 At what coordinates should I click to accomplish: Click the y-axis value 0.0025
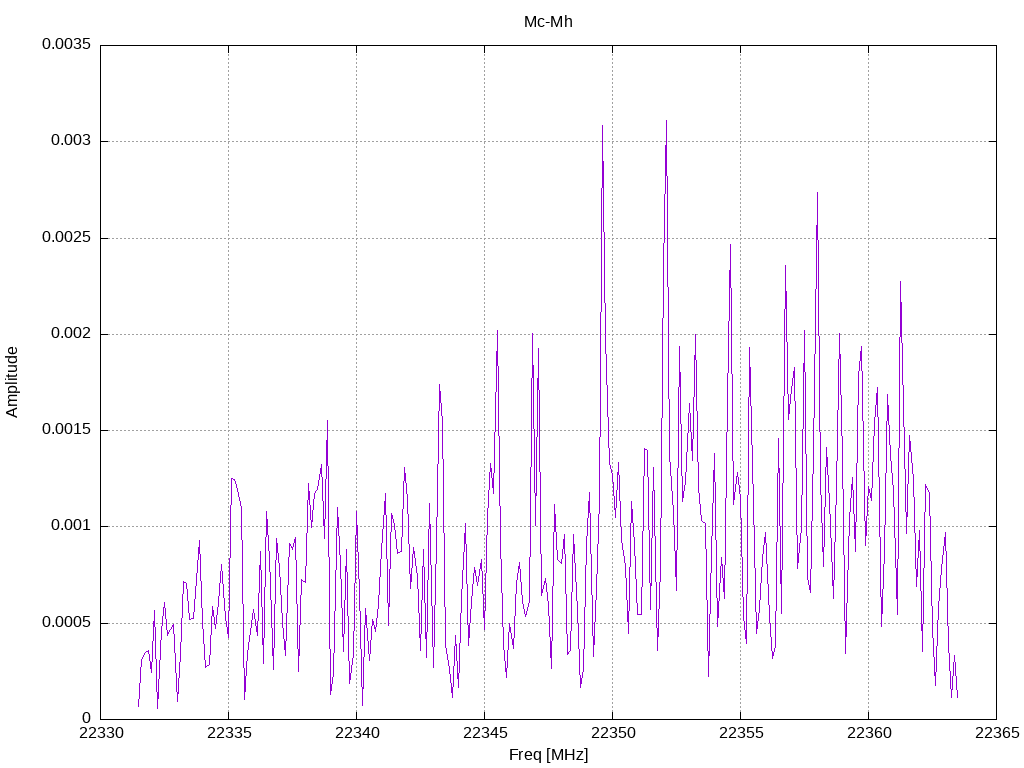click(x=67, y=237)
